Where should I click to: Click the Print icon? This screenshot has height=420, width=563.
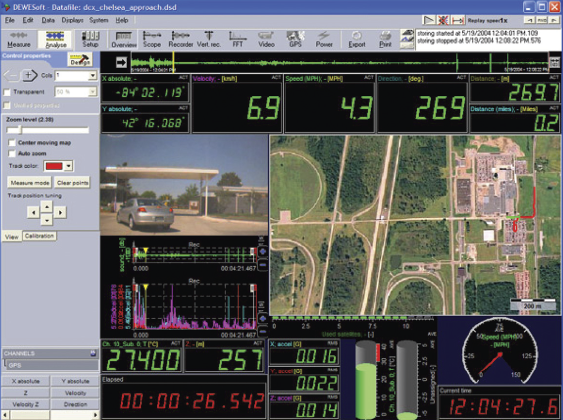click(385, 39)
